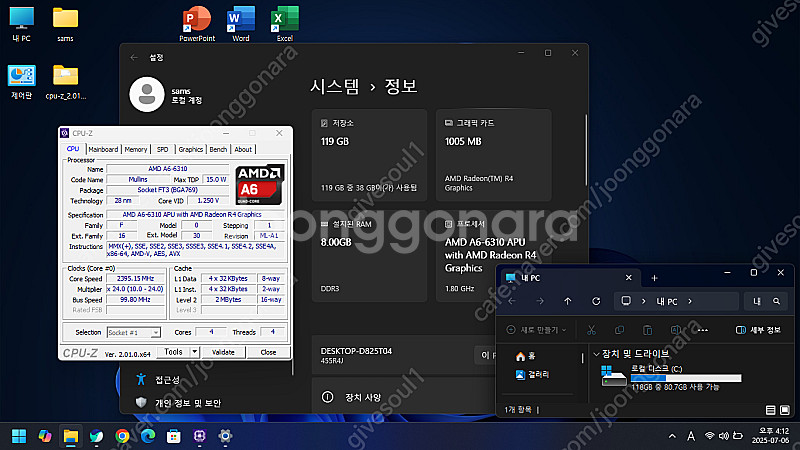
Task: Select 홈 in Explorer navigation pane
Action: point(526,356)
